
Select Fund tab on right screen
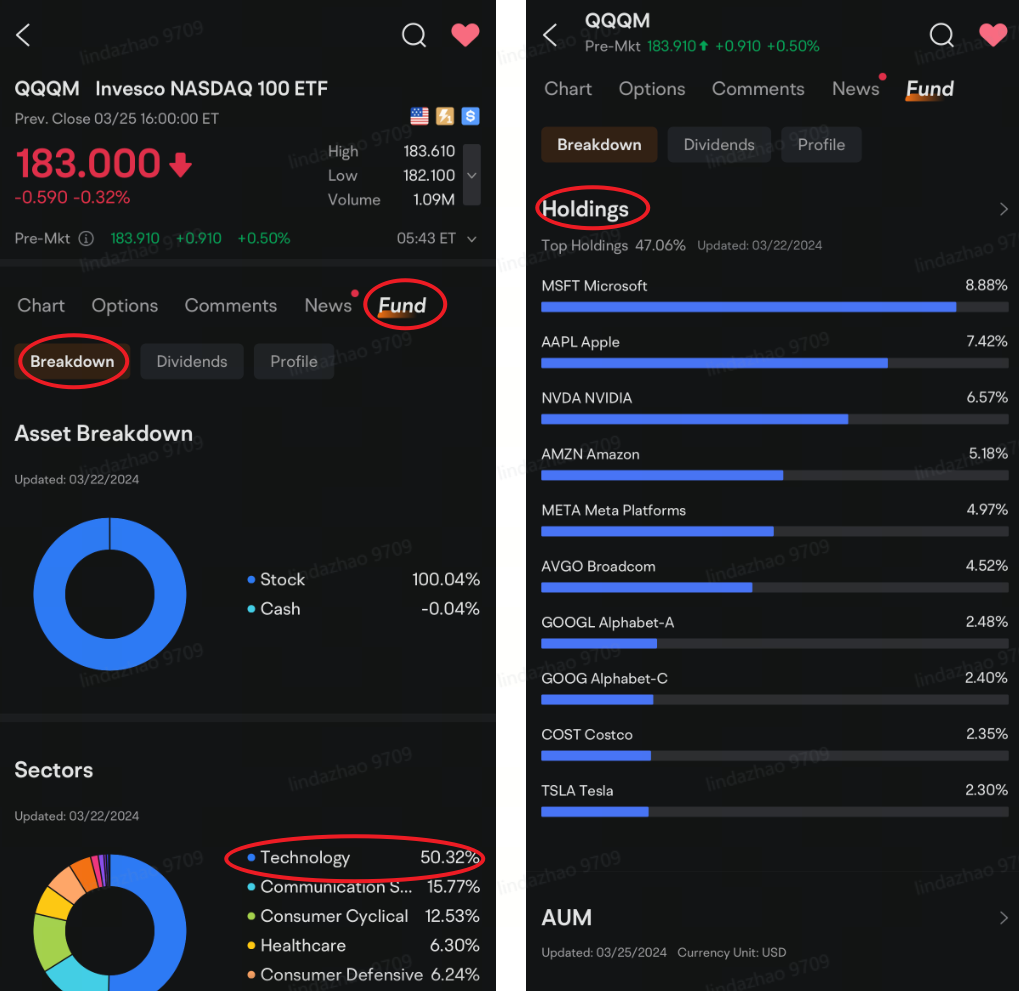pos(930,89)
